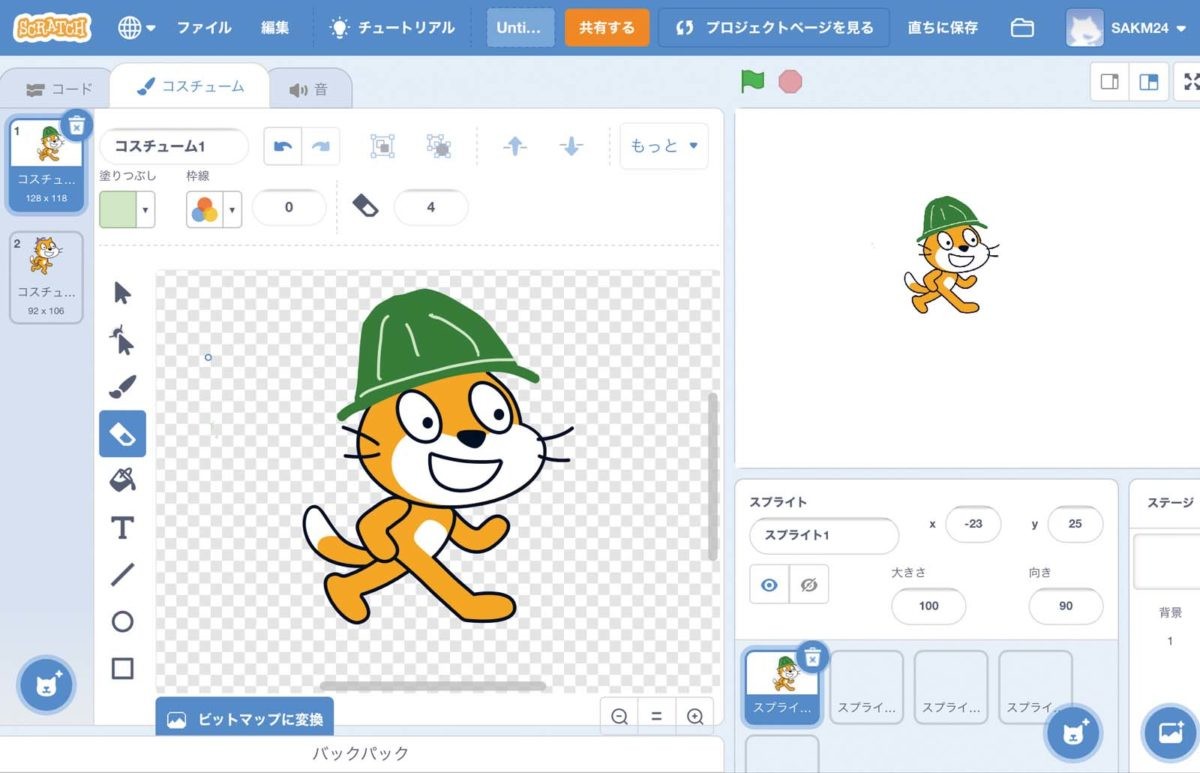Choose the Reshape tool

tap(122, 341)
